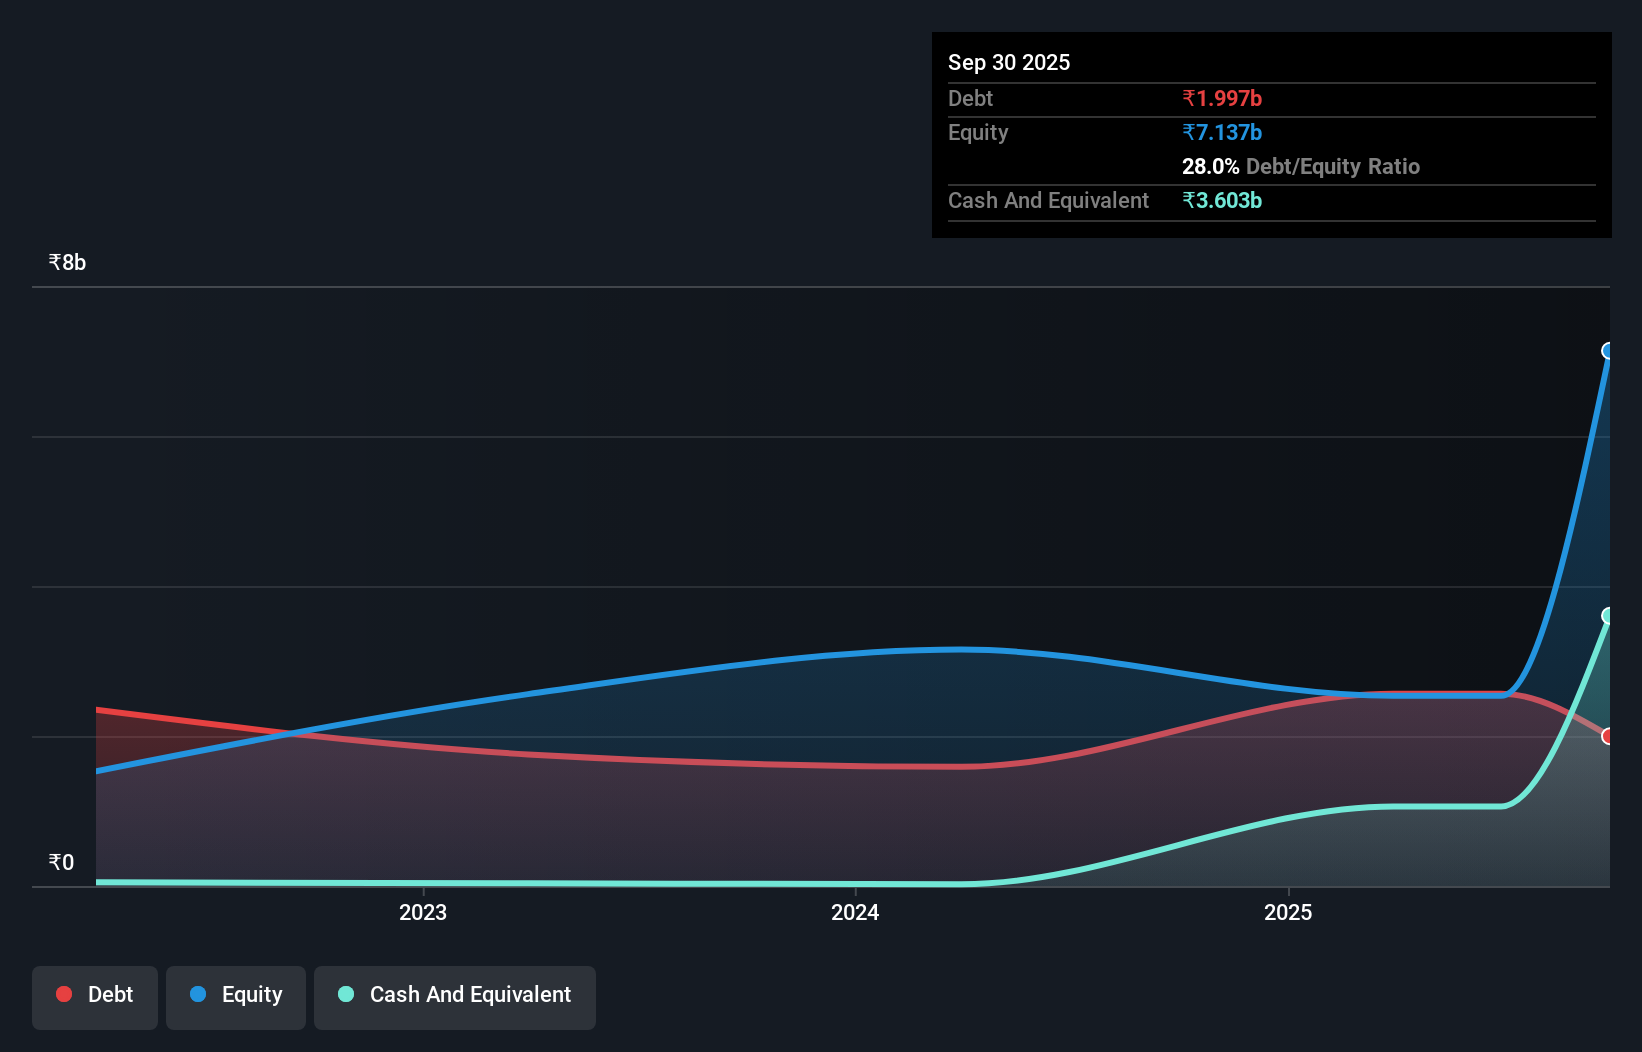Click the ₹8b axis label
This screenshot has height=1052, width=1642.
(66, 261)
